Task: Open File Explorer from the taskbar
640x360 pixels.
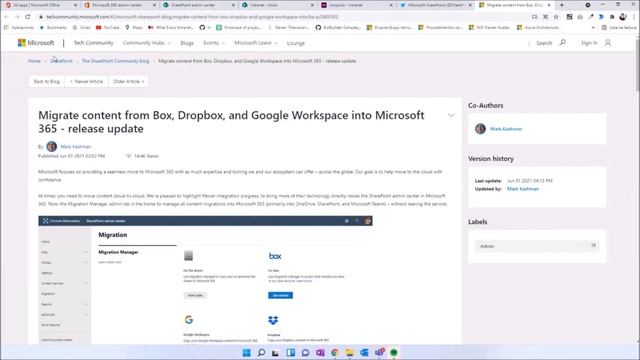Action: tap(349, 353)
